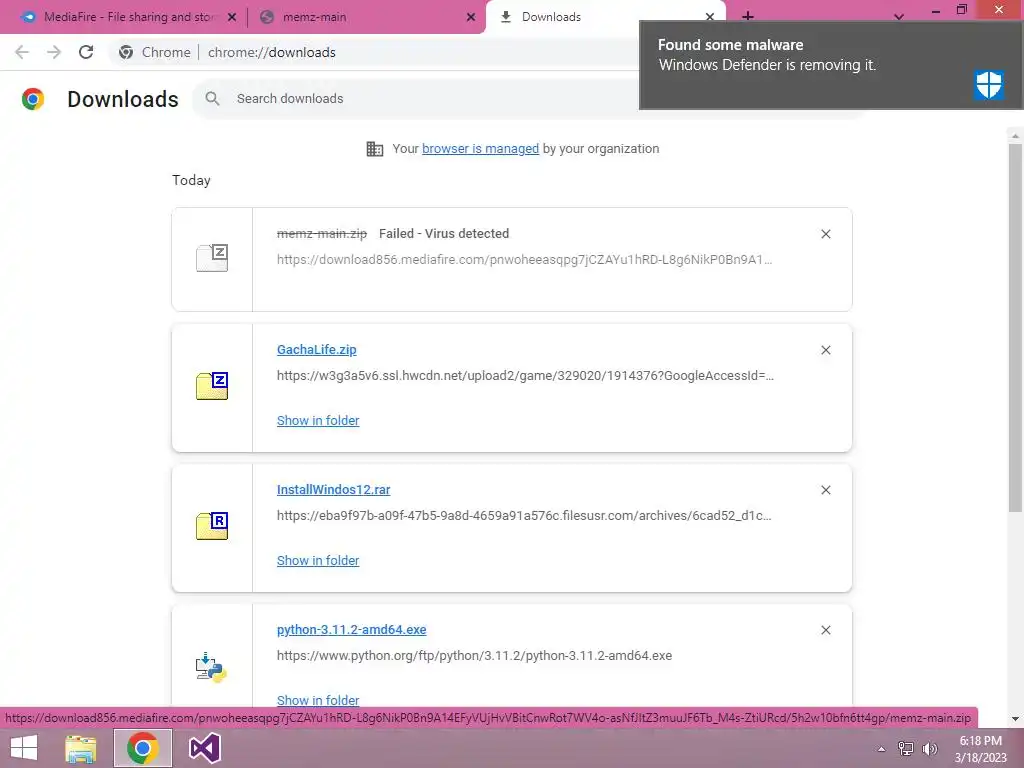Show InstallWindos12.rar in folder

click(x=318, y=561)
